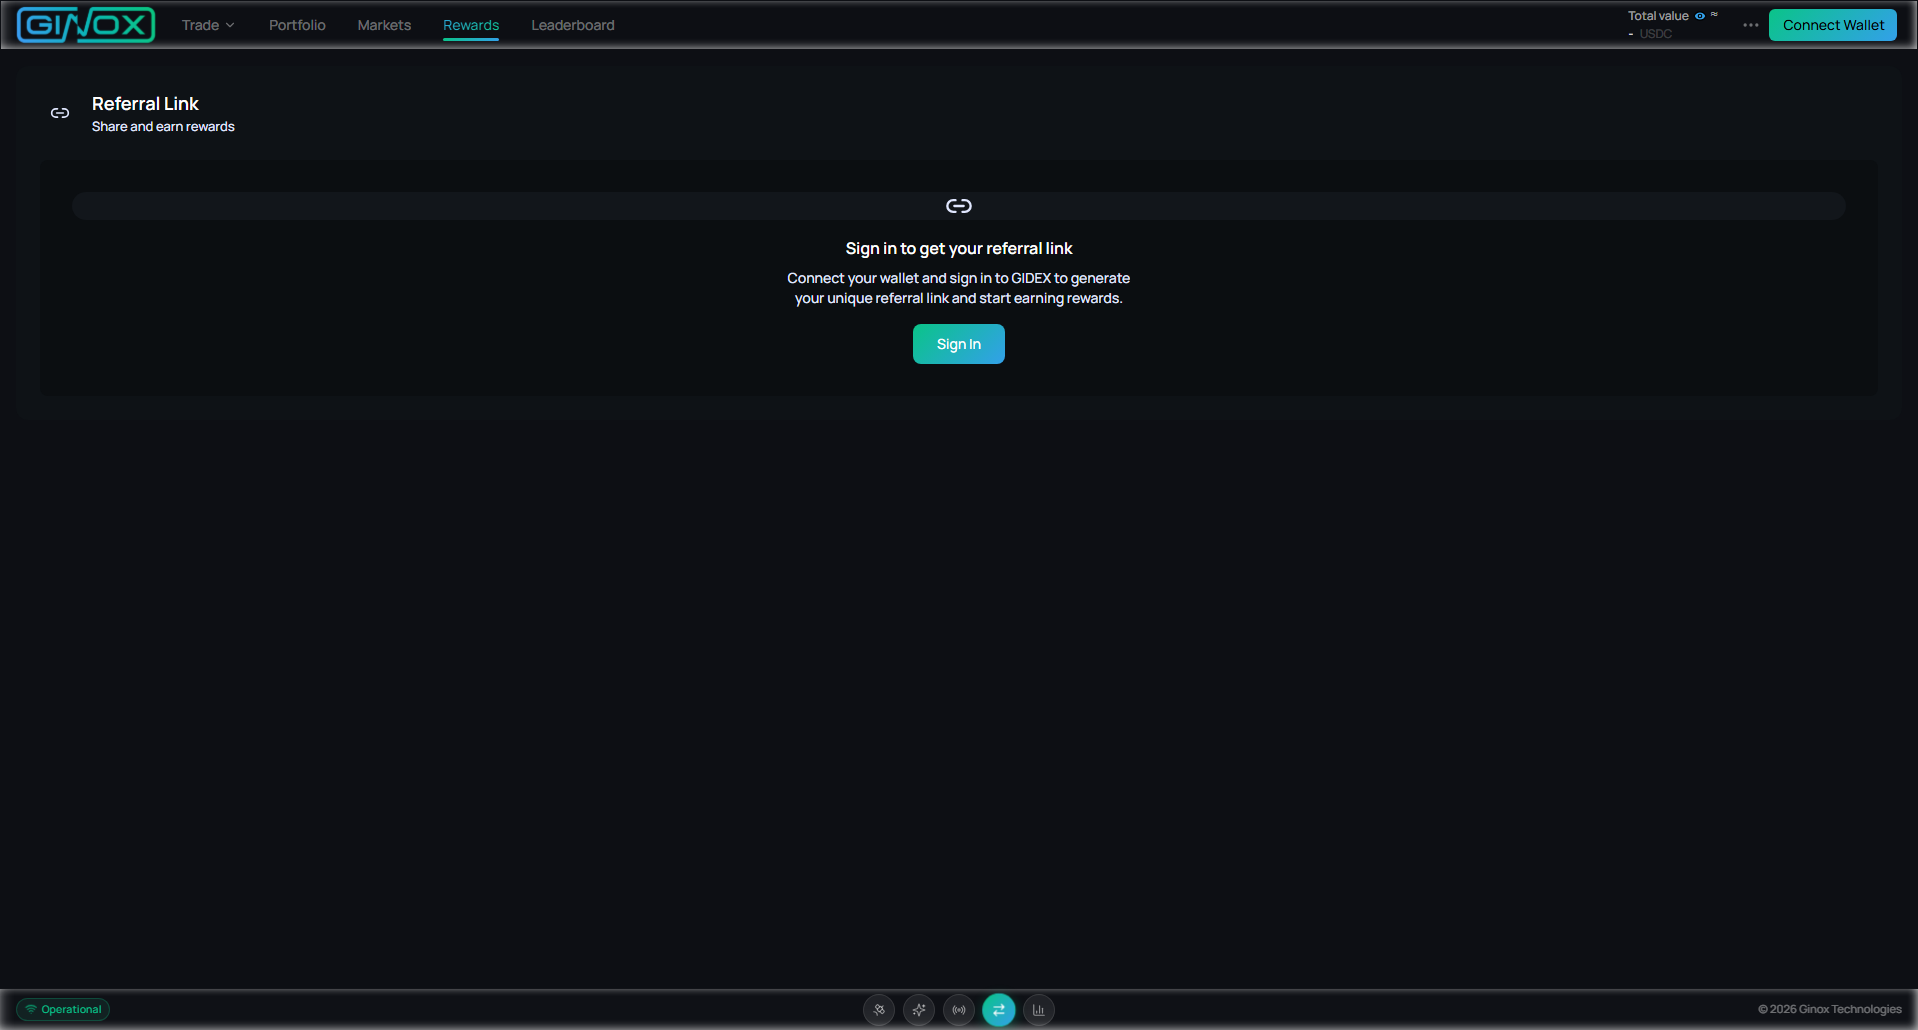Open the Portfolio page
1918x1030 pixels.
click(x=297, y=25)
